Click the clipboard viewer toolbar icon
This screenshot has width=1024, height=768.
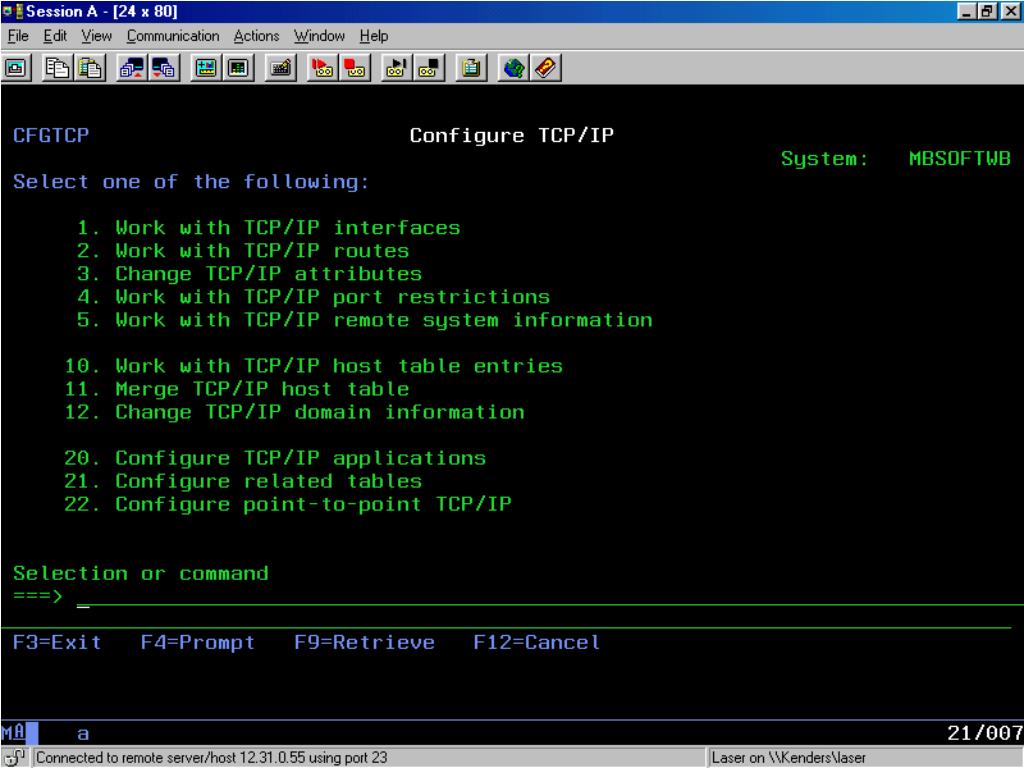pos(471,68)
